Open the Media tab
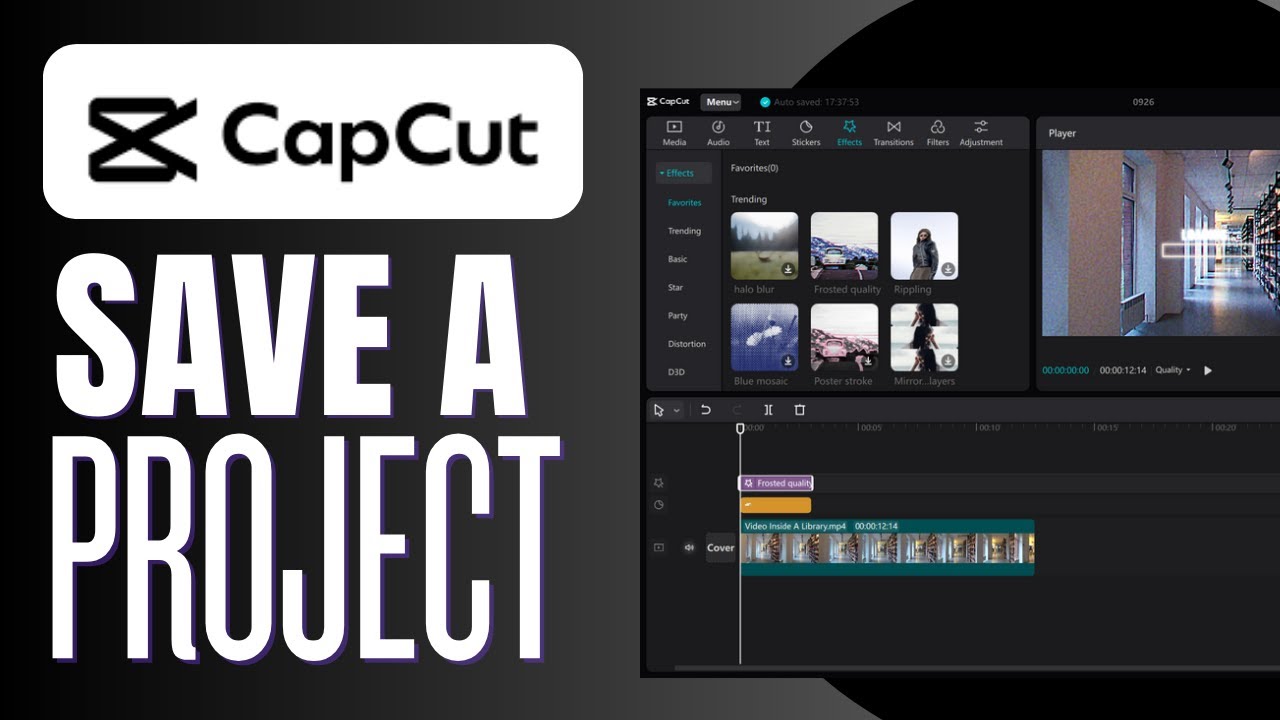The width and height of the screenshot is (1280, 720). [674, 132]
